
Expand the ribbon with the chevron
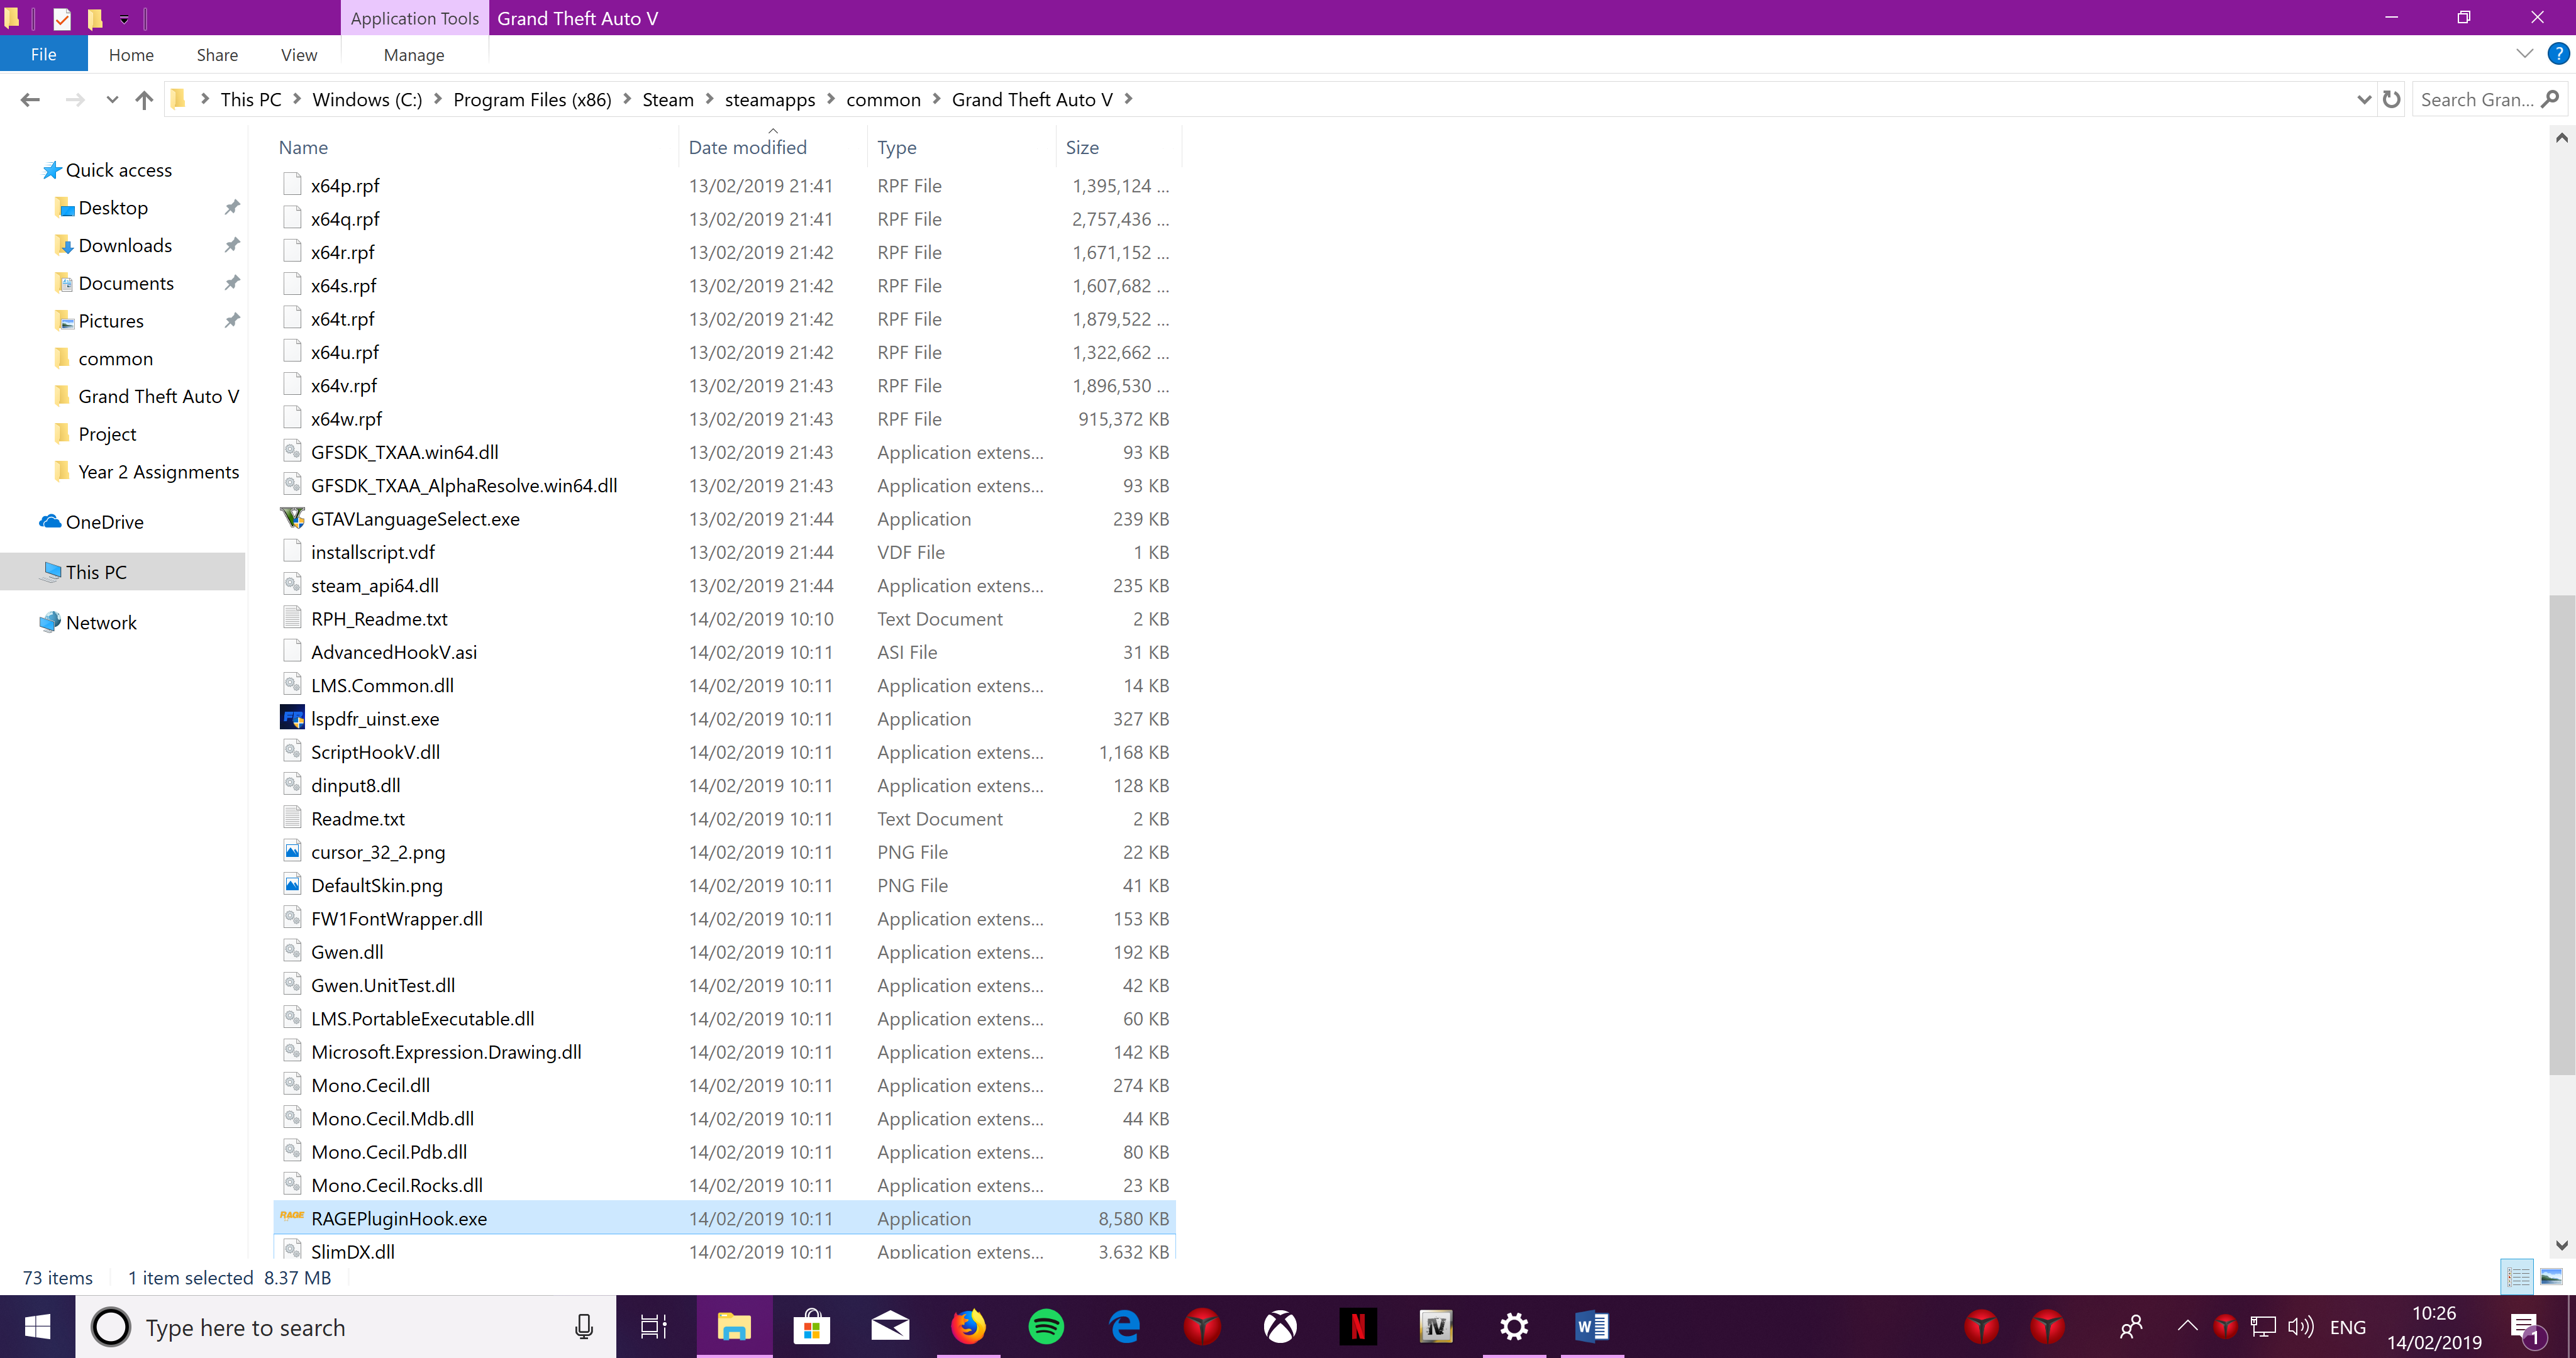[x=2524, y=54]
